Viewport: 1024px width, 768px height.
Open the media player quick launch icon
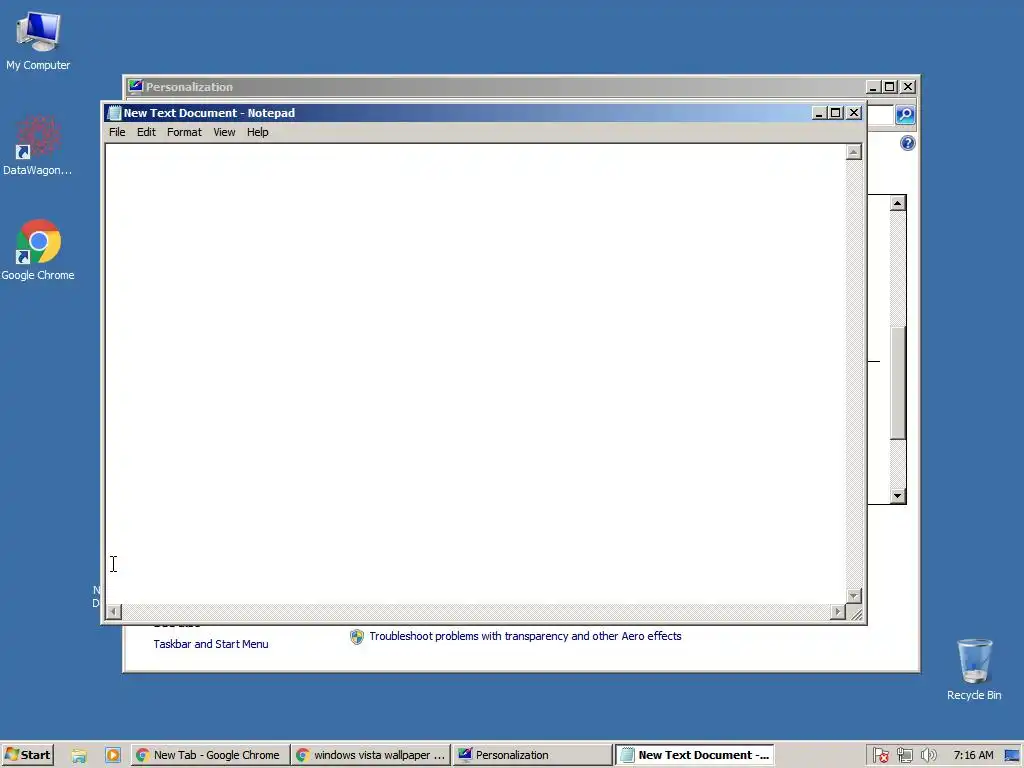click(112, 756)
